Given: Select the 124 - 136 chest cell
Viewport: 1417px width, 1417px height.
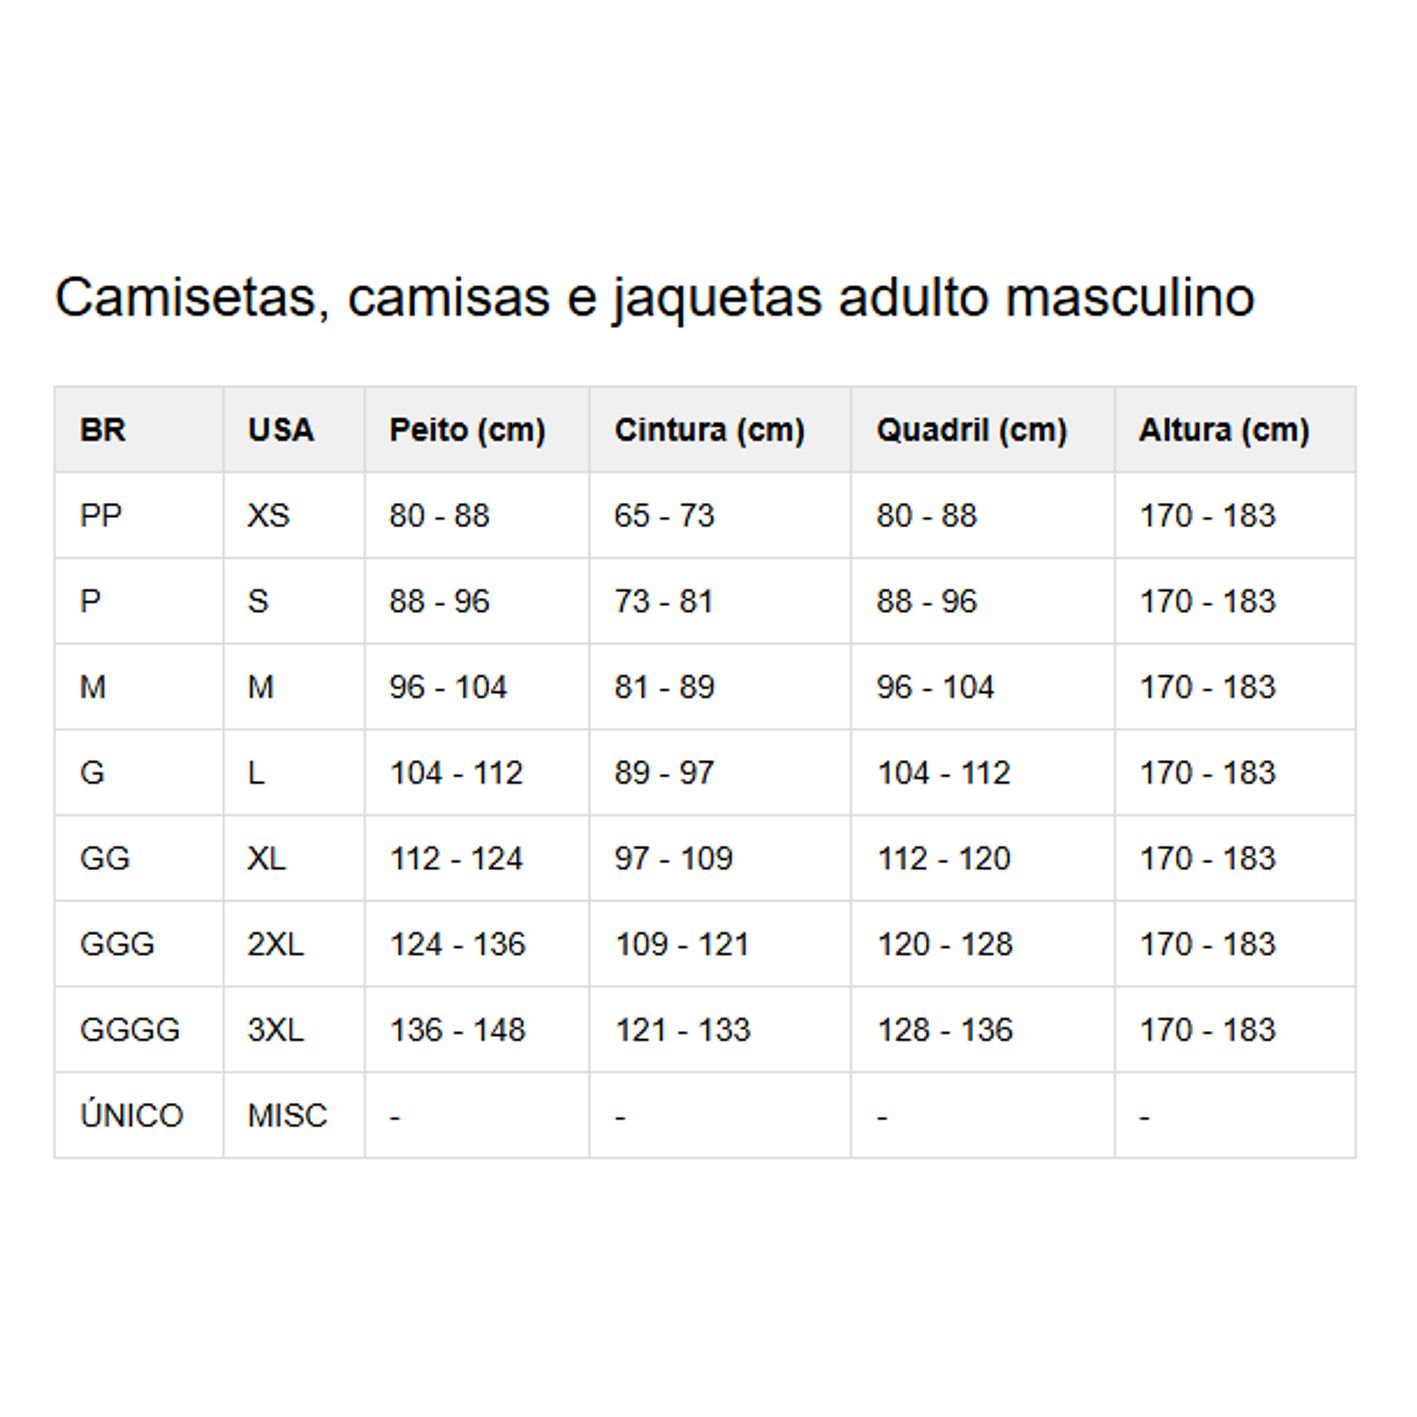Looking at the screenshot, I should tap(457, 945).
